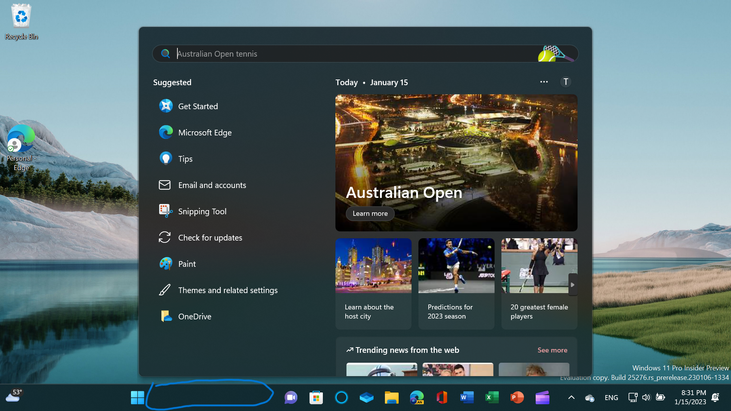The width and height of the screenshot is (731, 411).
Task: Launch Snipping Tool from suggestions
Action: pos(193,211)
